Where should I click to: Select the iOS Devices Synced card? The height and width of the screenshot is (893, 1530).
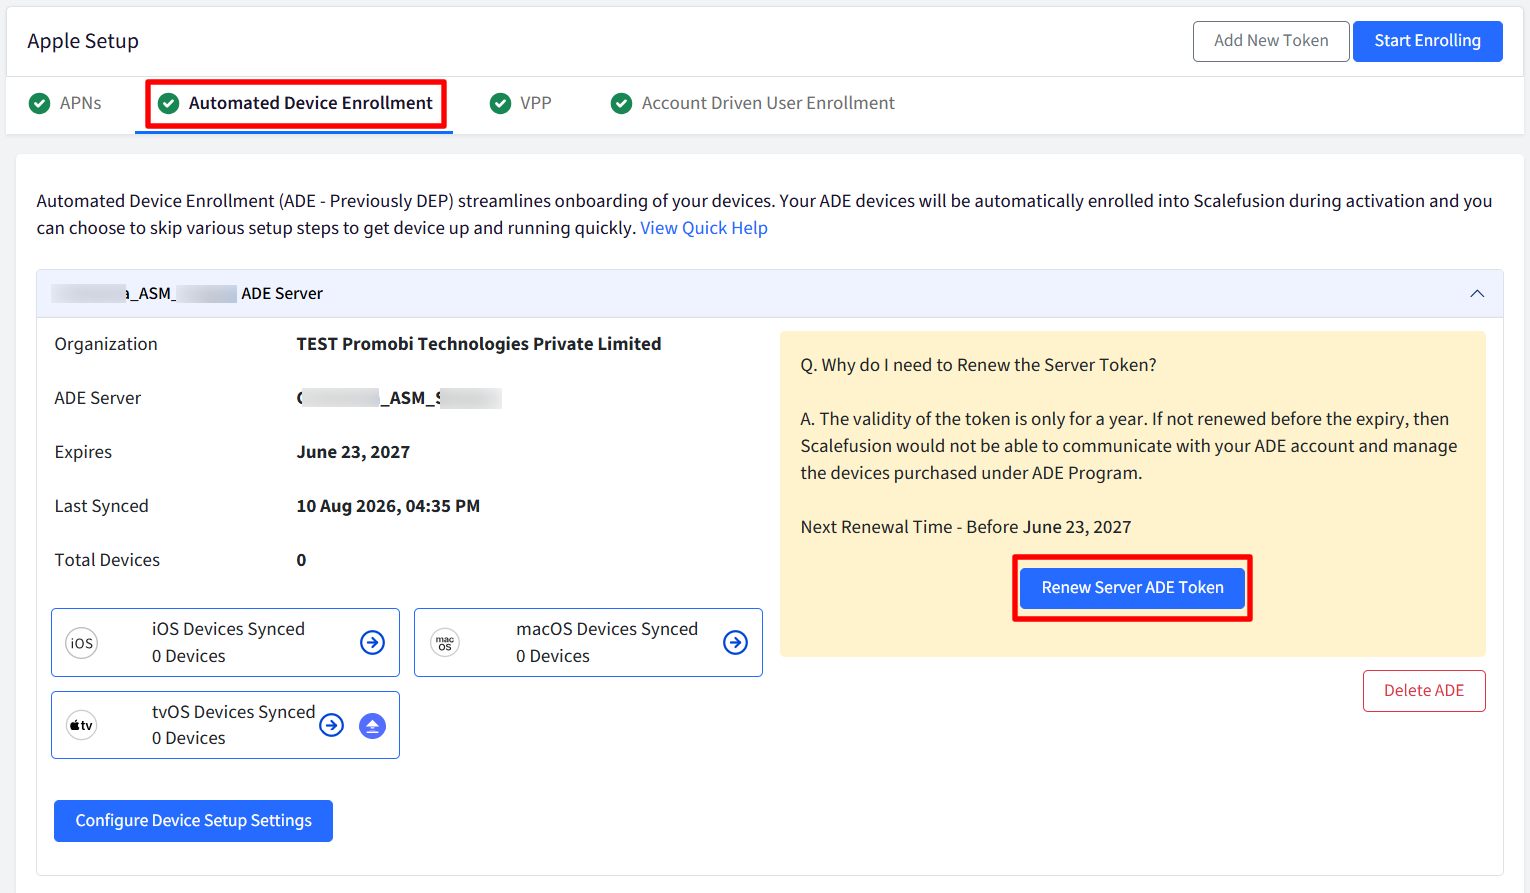coord(225,643)
